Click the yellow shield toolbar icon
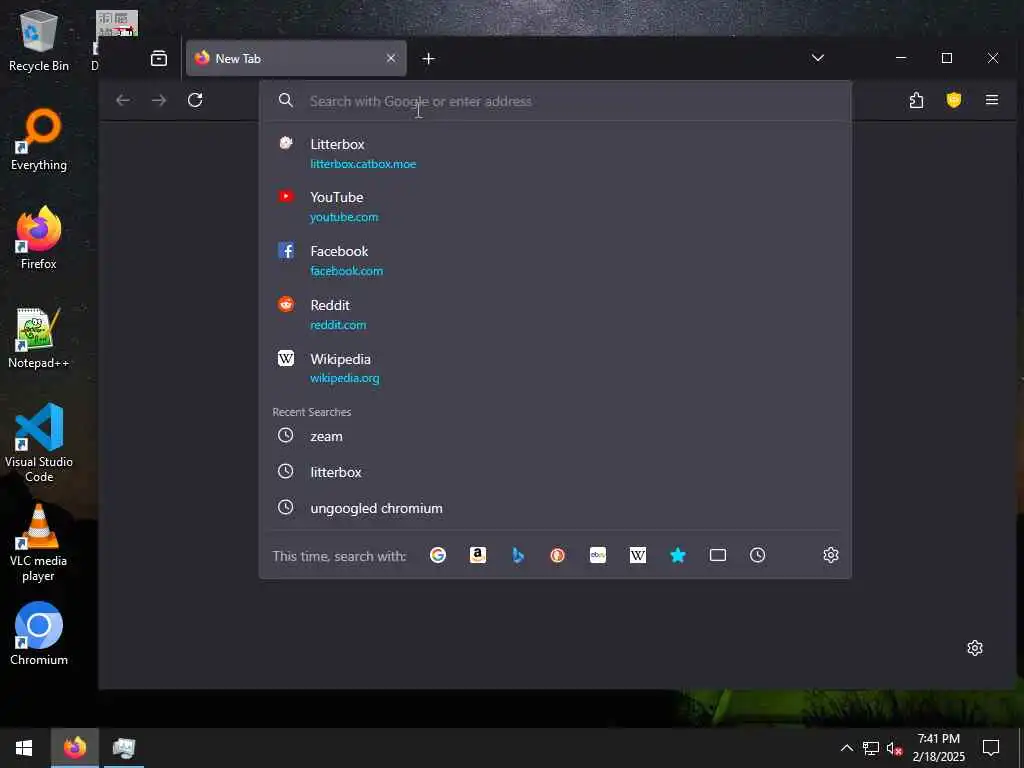Viewport: 1024px width, 768px height. (954, 100)
